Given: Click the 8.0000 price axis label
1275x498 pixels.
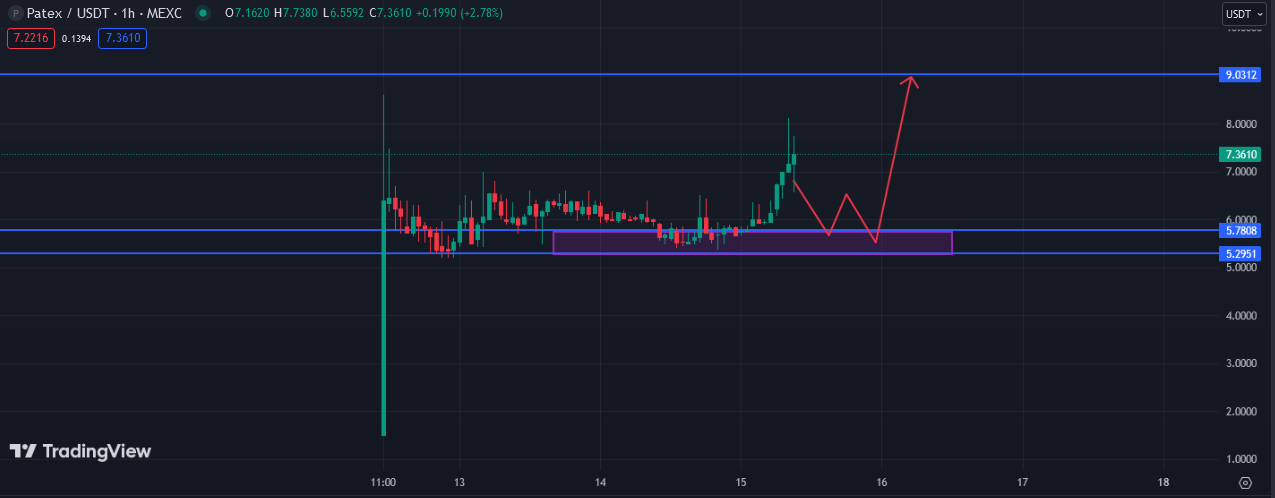Looking at the screenshot, I should (1243, 125).
